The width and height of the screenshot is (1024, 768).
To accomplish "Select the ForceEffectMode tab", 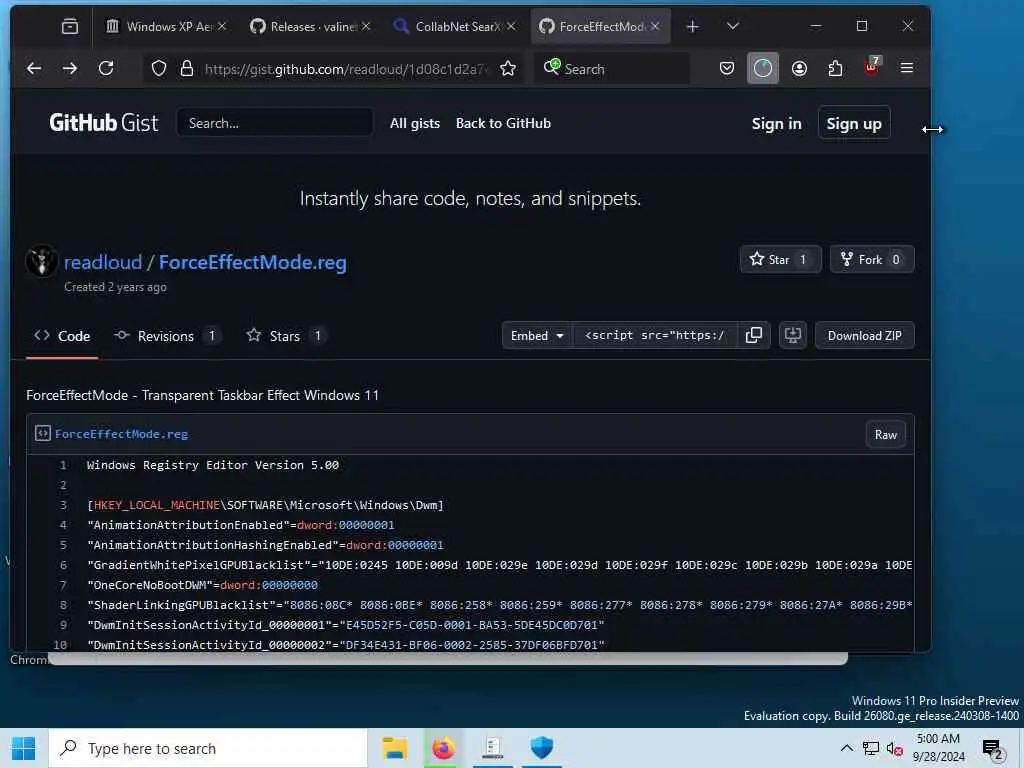I will pyautogui.click(x=600, y=26).
